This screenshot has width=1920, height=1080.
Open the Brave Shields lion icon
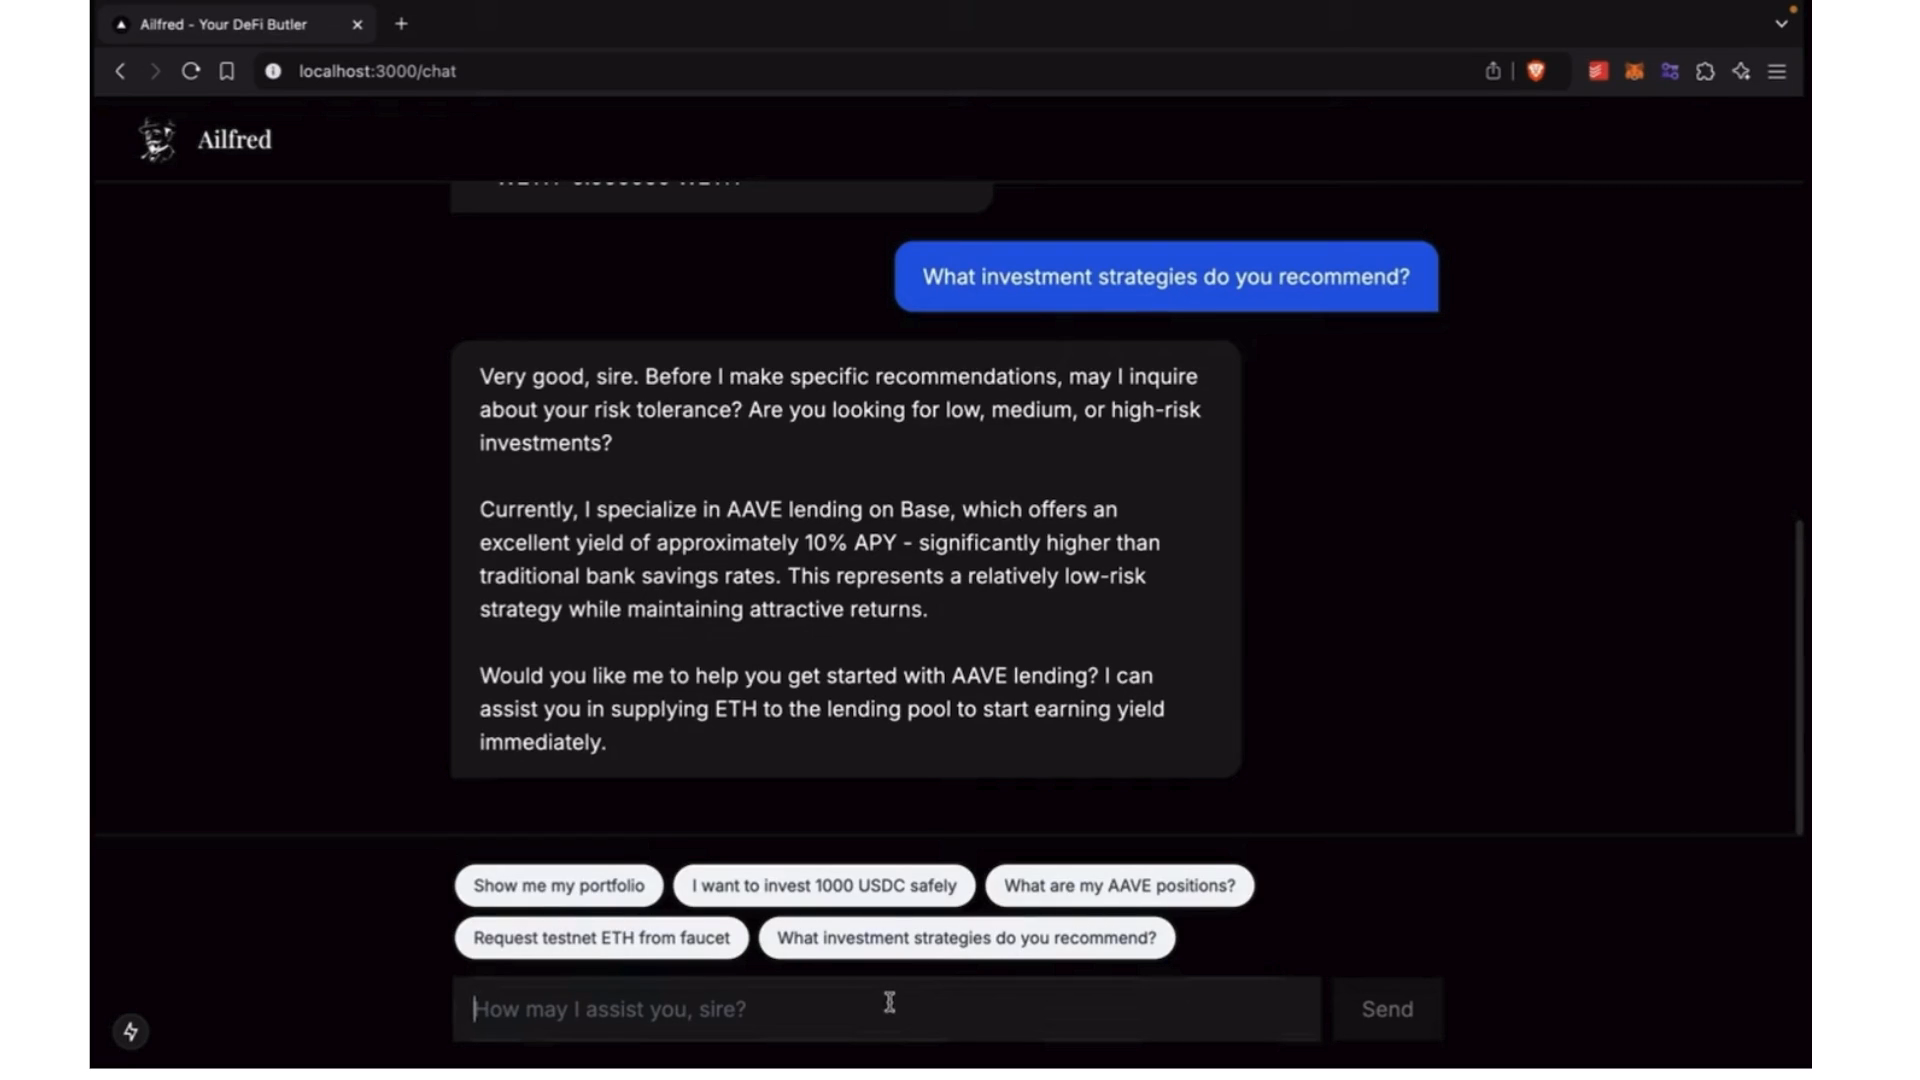pos(1536,71)
